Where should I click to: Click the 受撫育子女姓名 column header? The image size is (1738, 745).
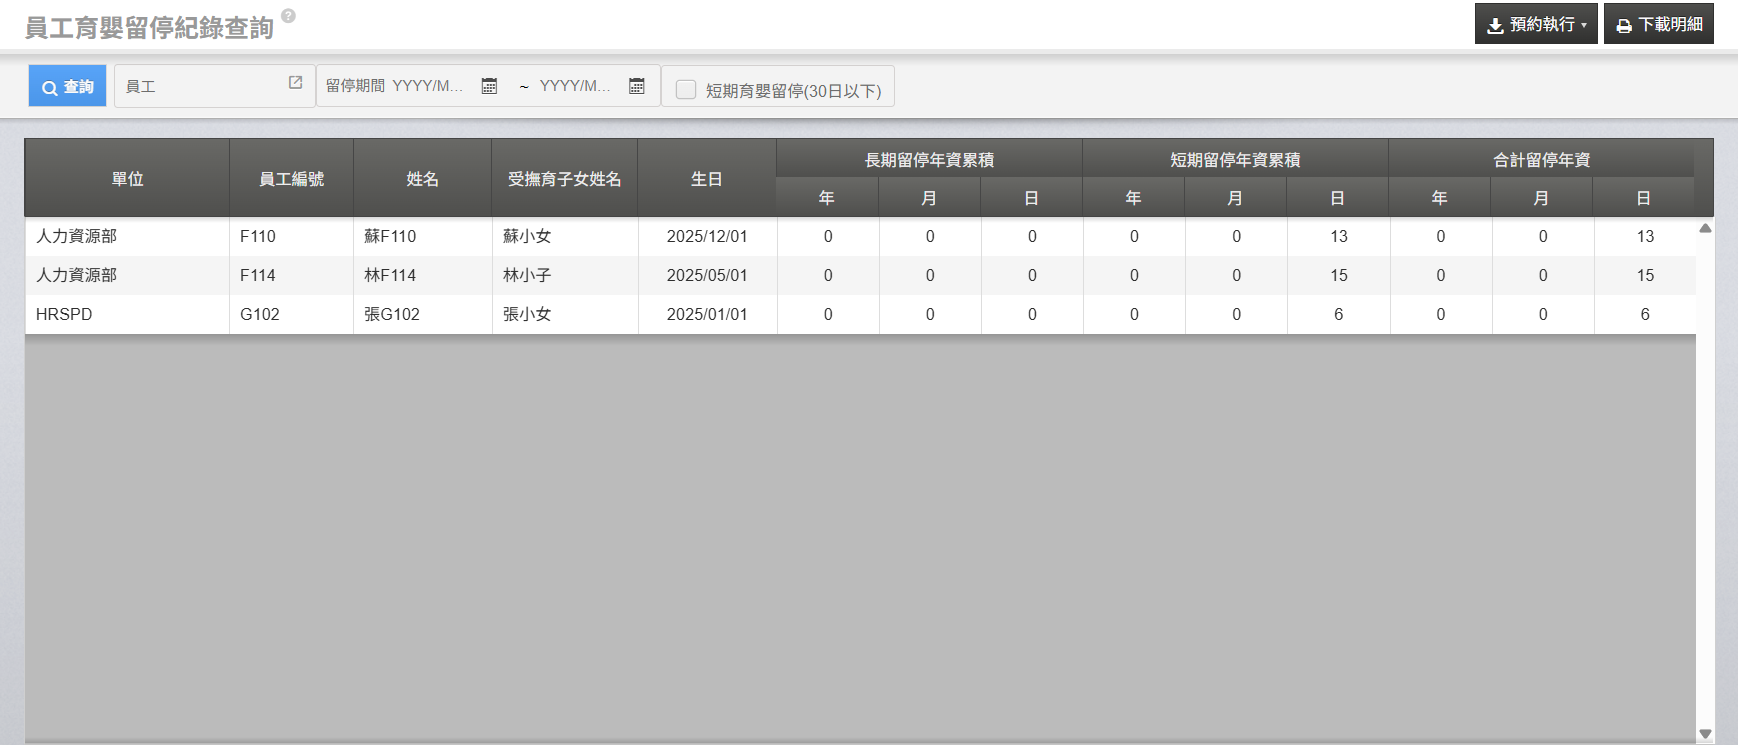tap(564, 179)
